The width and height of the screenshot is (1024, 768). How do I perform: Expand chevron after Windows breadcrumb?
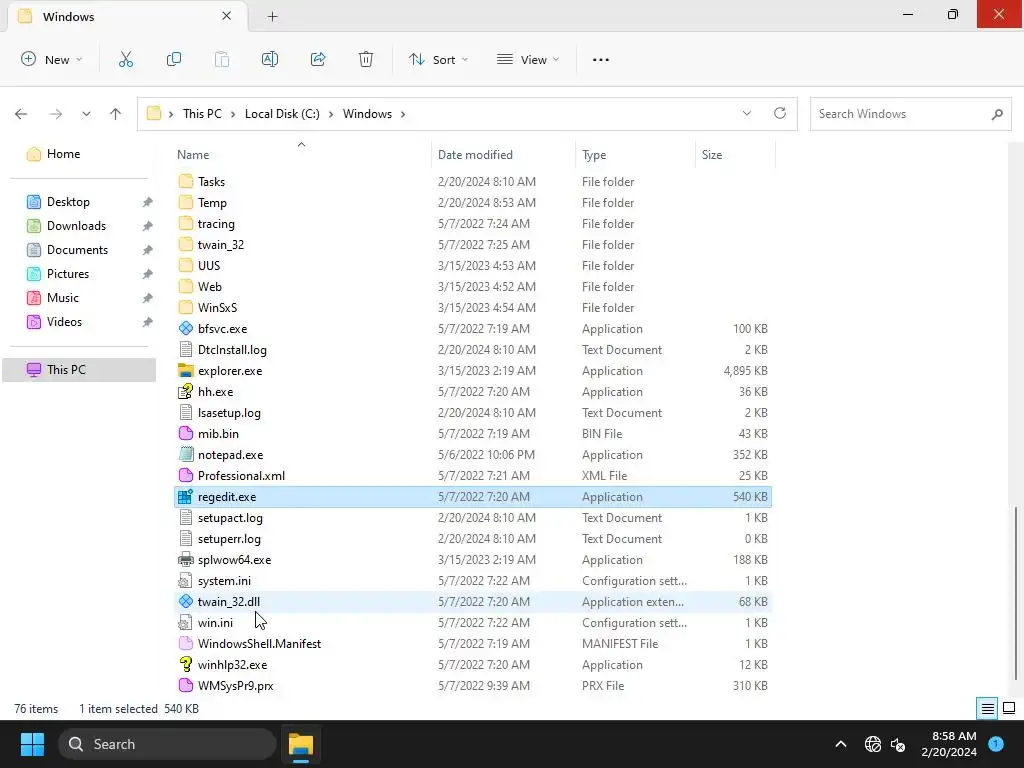pos(403,114)
